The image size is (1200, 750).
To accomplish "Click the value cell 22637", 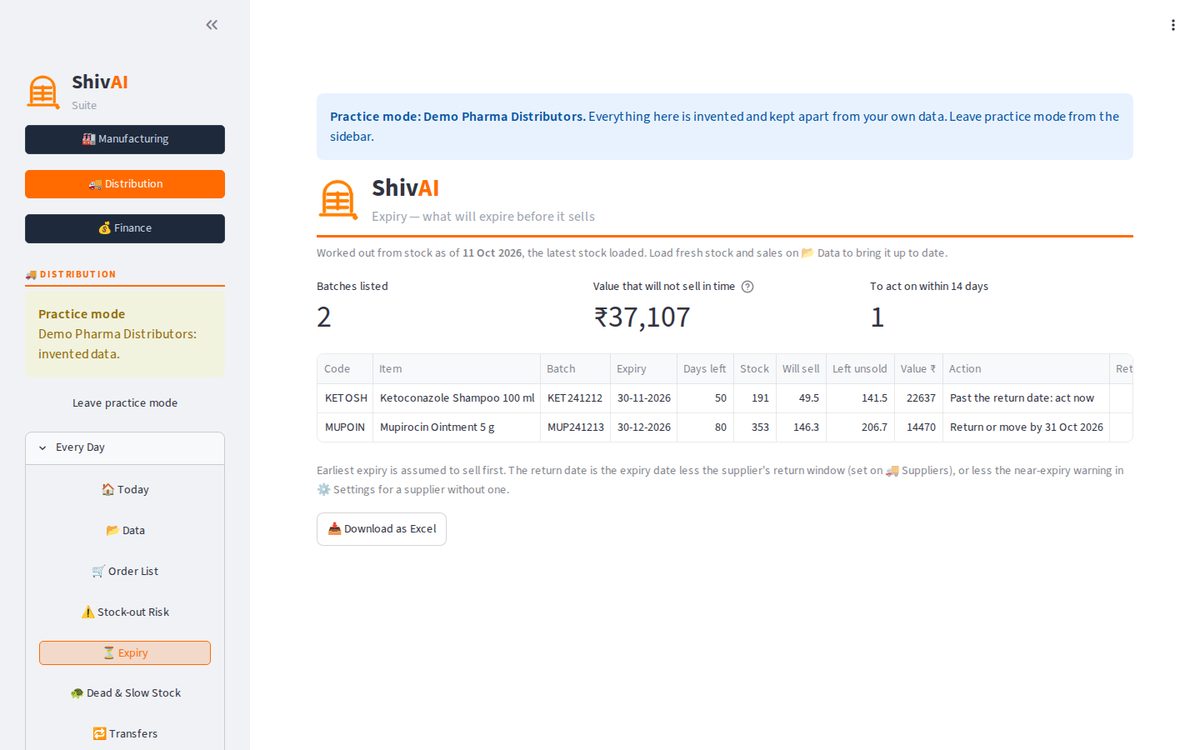I will 918,398.
